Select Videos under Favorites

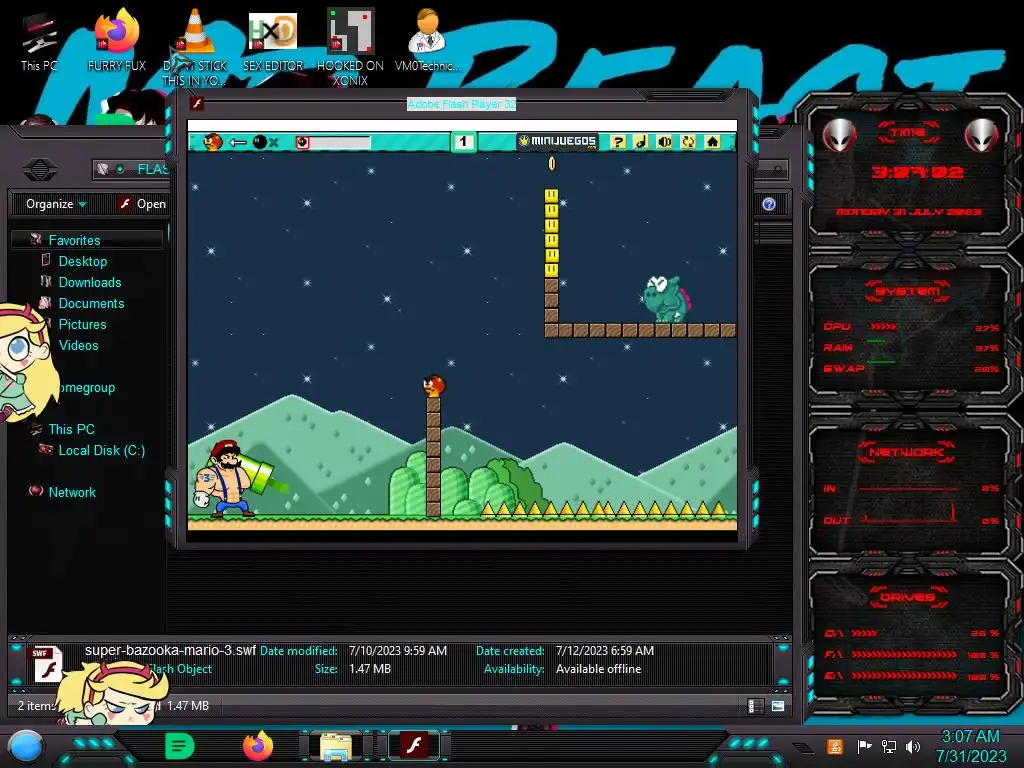pyautogui.click(x=78, y=345)
